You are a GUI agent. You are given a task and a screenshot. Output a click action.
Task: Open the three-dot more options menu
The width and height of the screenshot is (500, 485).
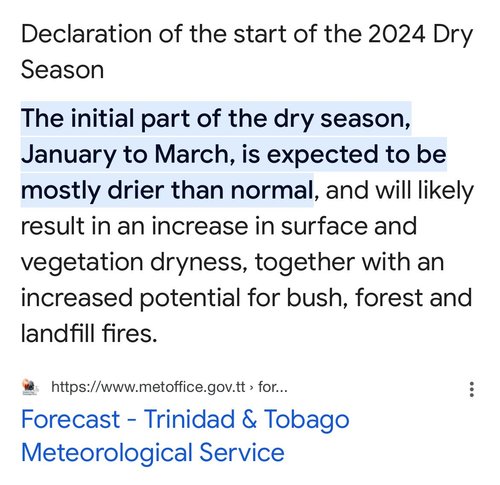click(471, 389)
